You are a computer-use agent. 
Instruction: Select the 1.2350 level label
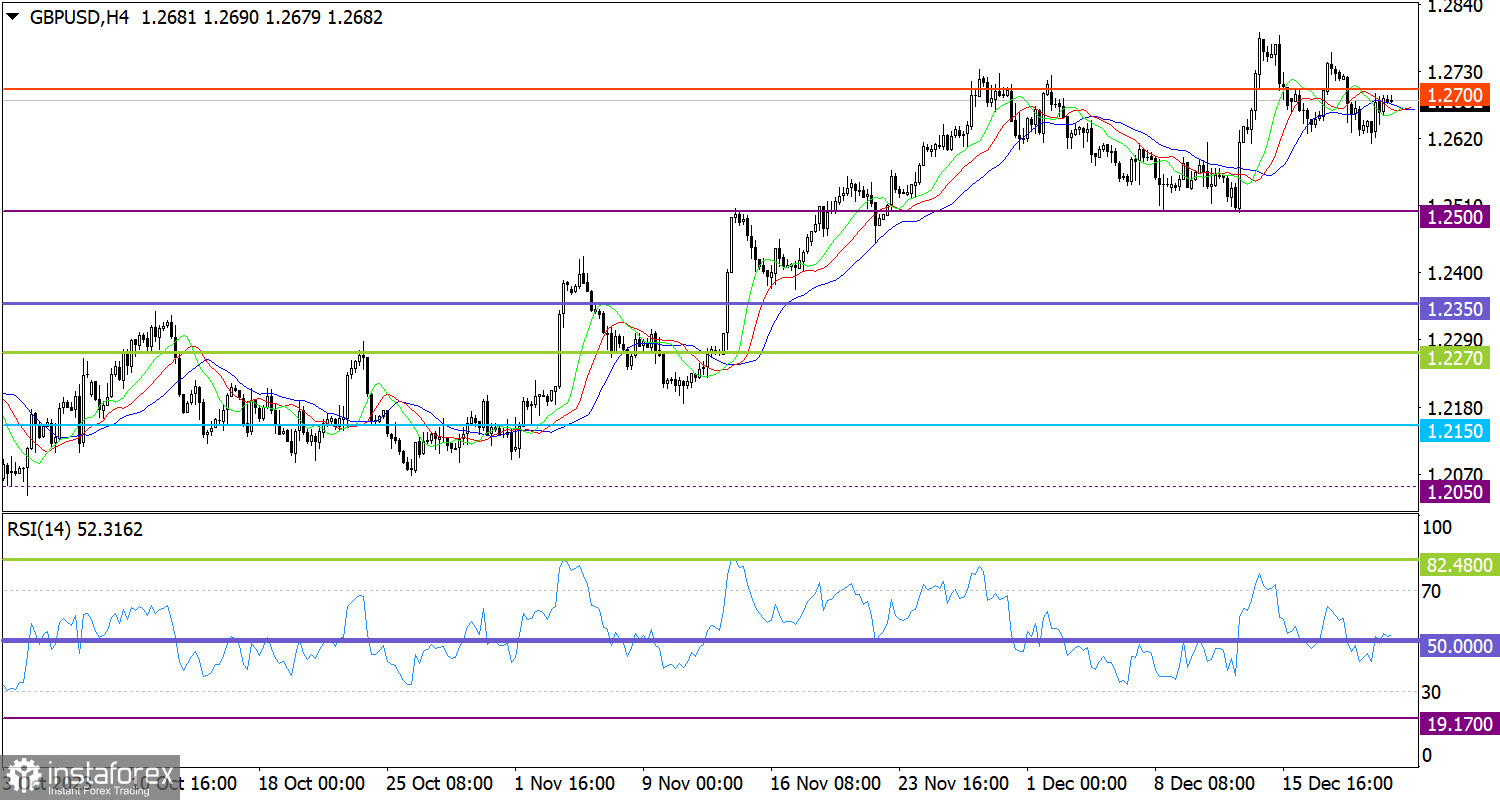pos(1454,311)
